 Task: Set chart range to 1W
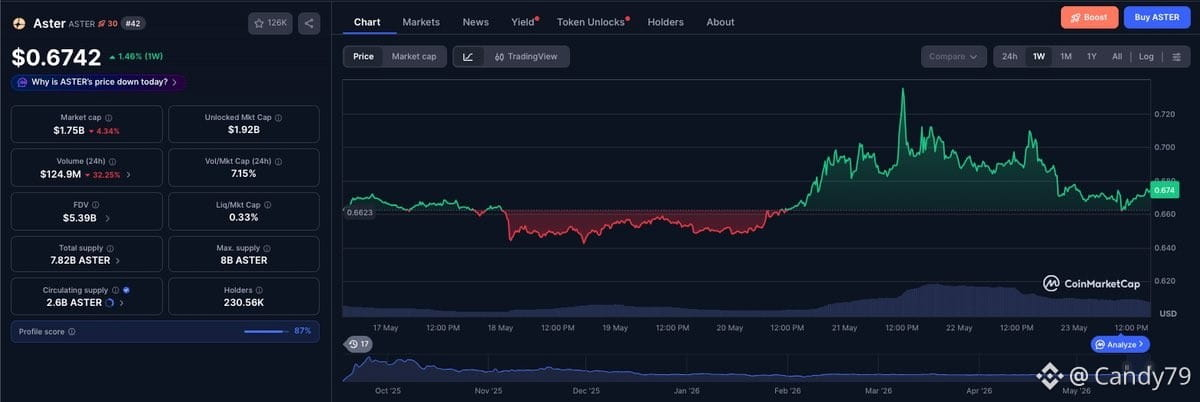[1039, 57]
